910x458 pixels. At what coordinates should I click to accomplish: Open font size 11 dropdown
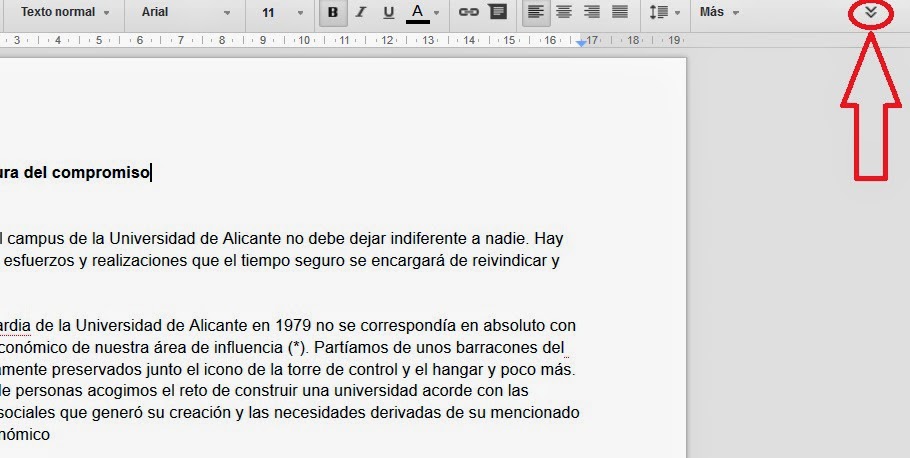283,12
